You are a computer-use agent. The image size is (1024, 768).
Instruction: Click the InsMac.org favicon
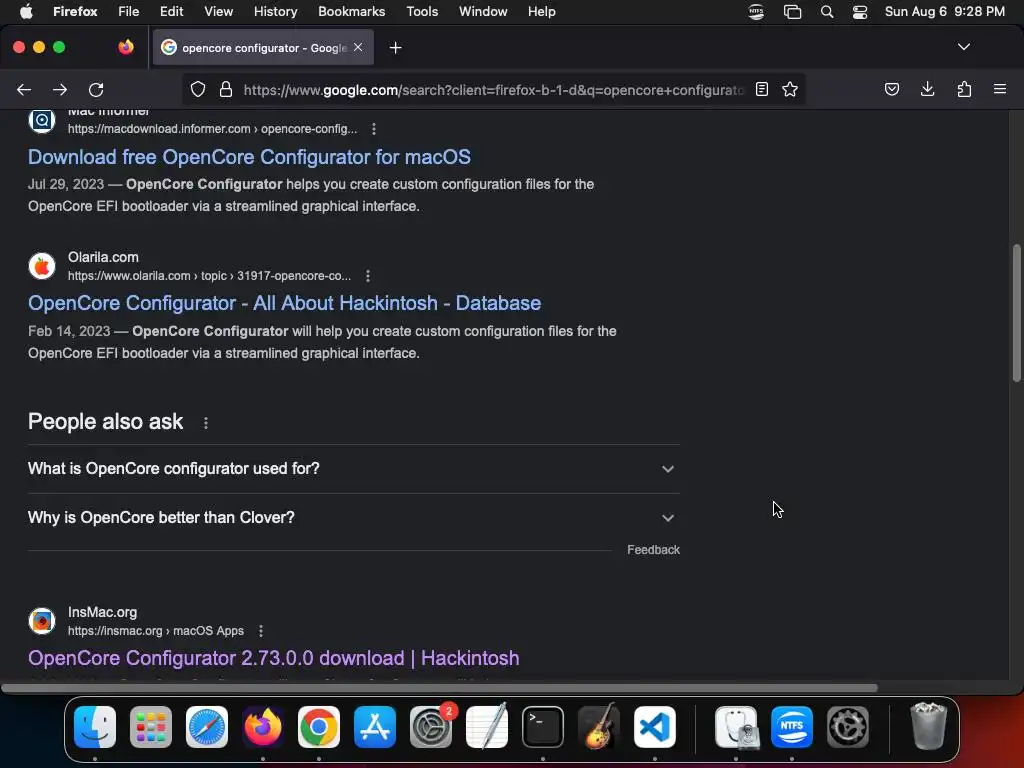tap(42, 621)
